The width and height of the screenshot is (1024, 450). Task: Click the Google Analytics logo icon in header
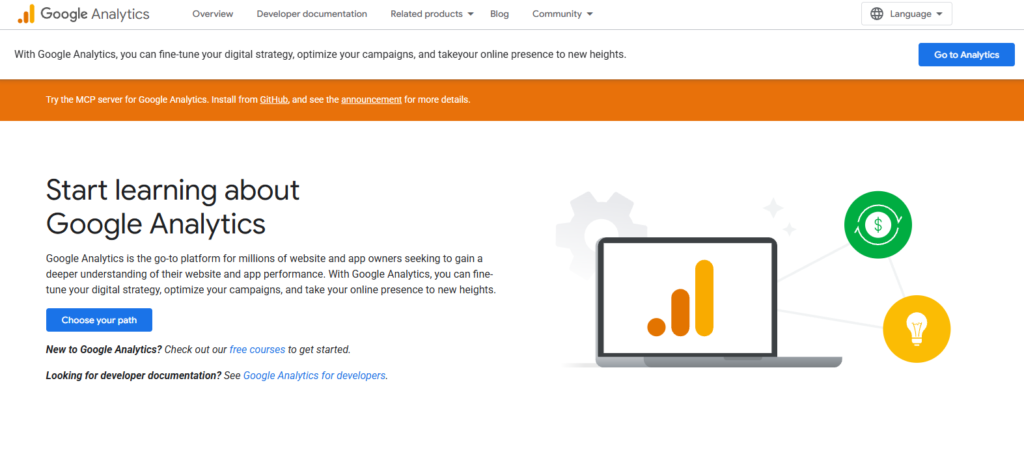[26, 14]
